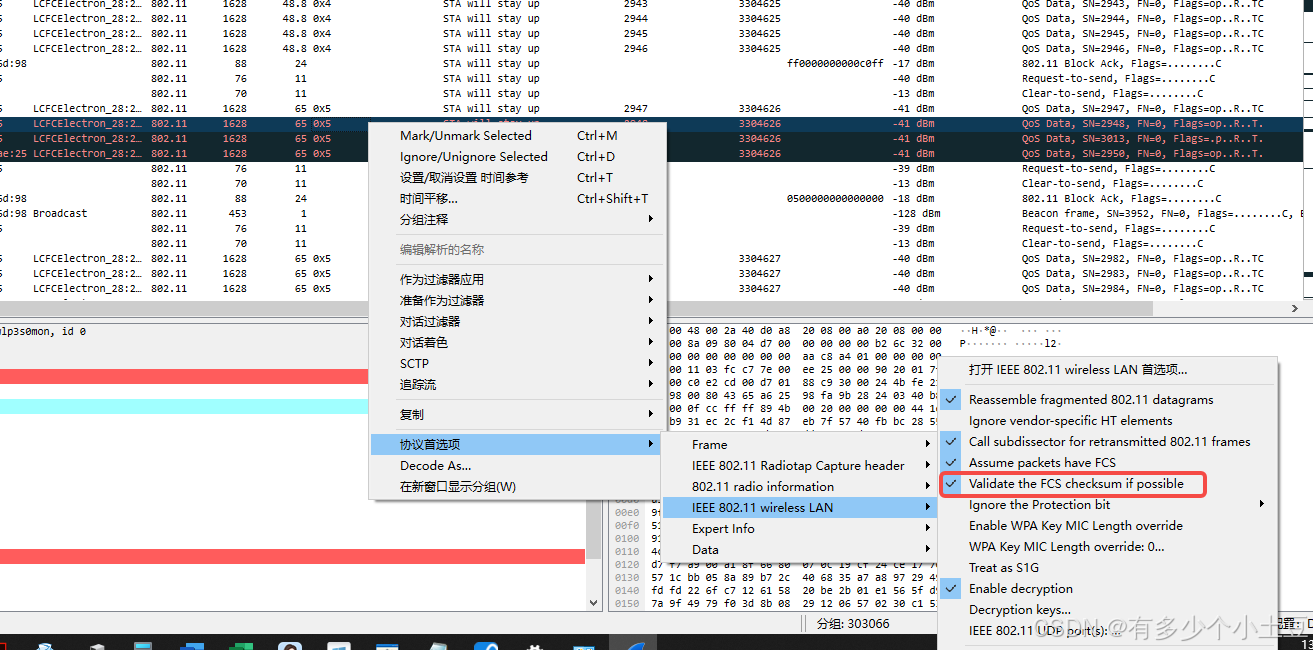Expand the SCTP submenu
This screenshot has height=650, width=1313.
pyautogui.click(x=517, y=364)
